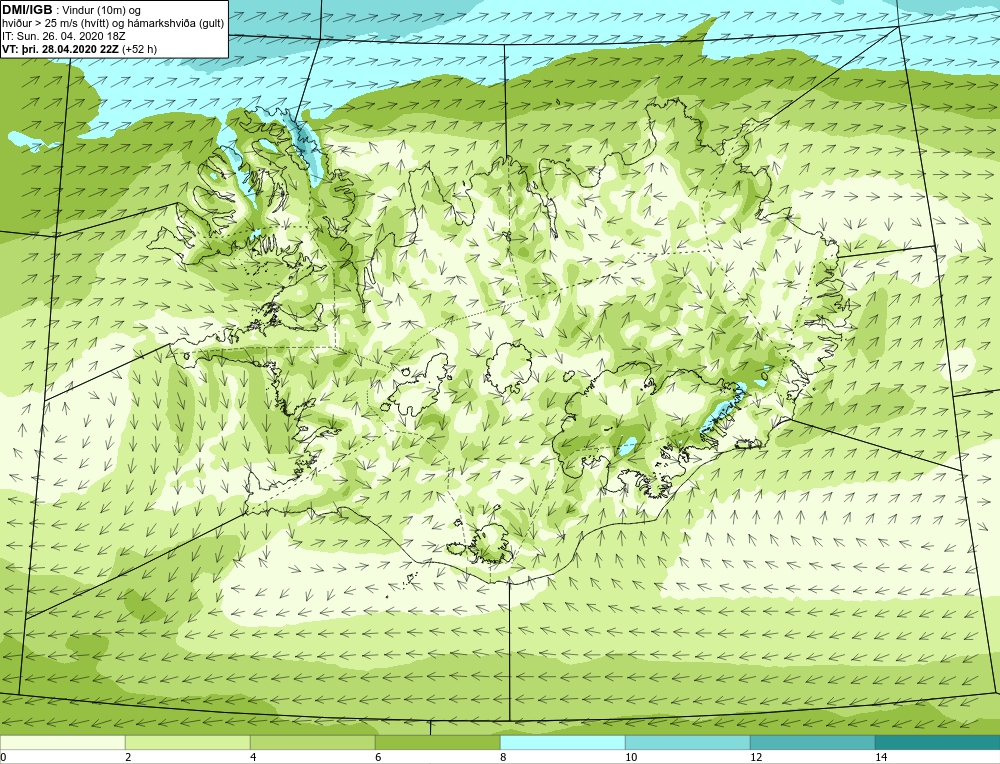1000x764 pixels.
Task: Click the legend scale label '12'
Action: coord(756,757)
